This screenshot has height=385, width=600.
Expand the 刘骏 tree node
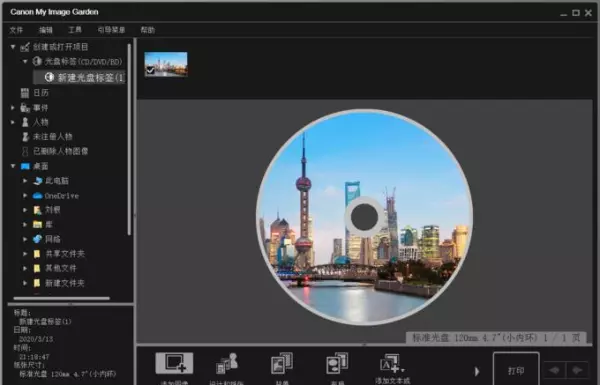[25, 210]
